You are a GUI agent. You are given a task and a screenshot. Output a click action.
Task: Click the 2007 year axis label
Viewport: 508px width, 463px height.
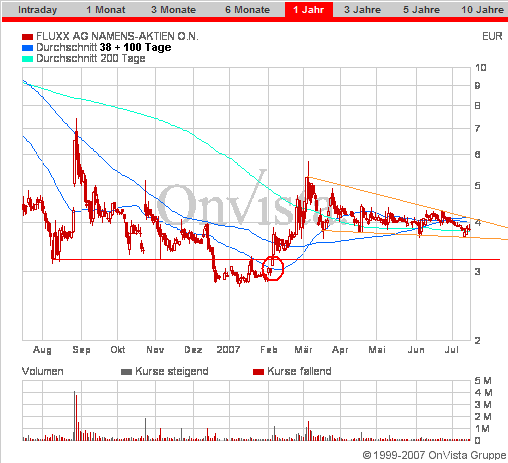(x=228, y=349)
